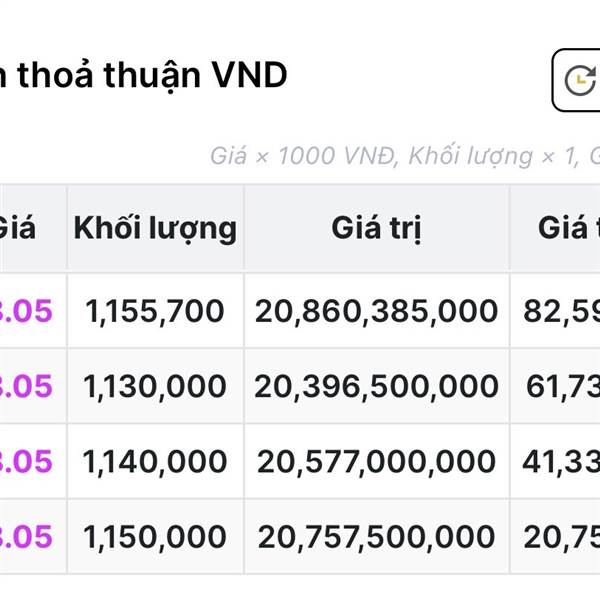Click the 'thoả thuận VND' page title
The image size is (600, 600).
pyautogui.click(x=144, y=74)
